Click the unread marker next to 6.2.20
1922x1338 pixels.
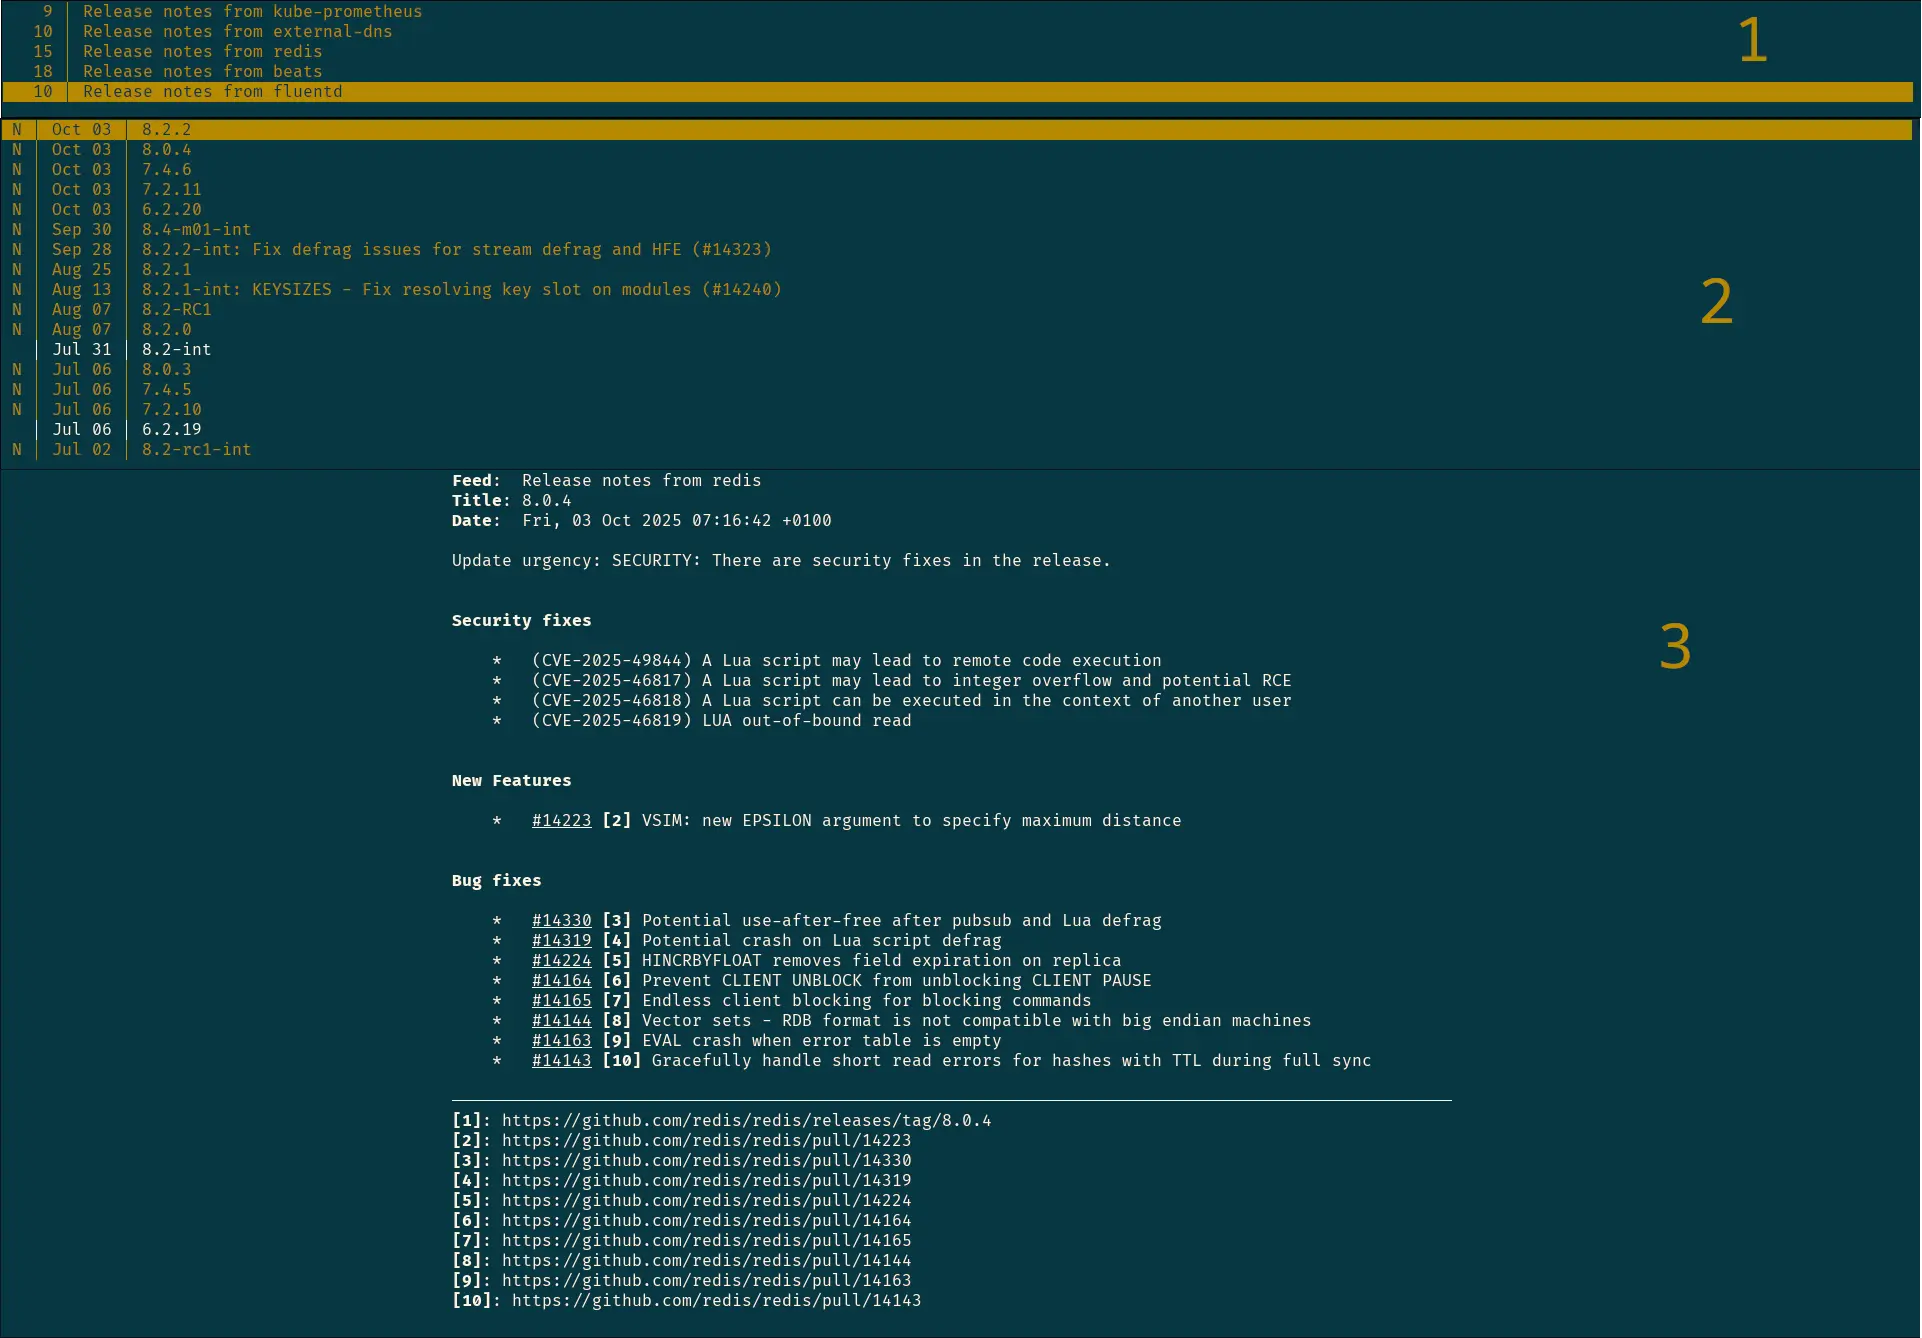(x=16, y=209)
